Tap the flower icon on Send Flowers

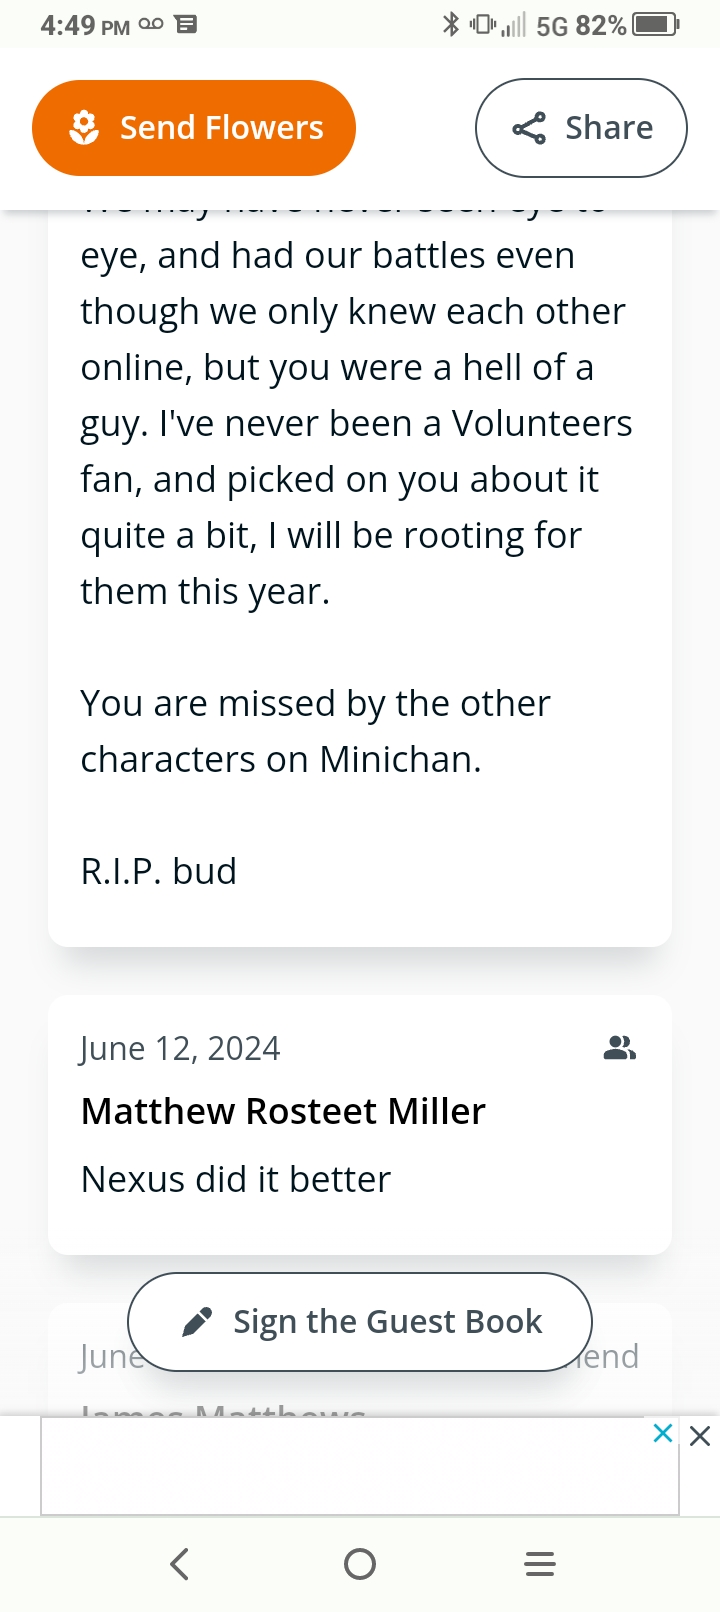[84, 128]
